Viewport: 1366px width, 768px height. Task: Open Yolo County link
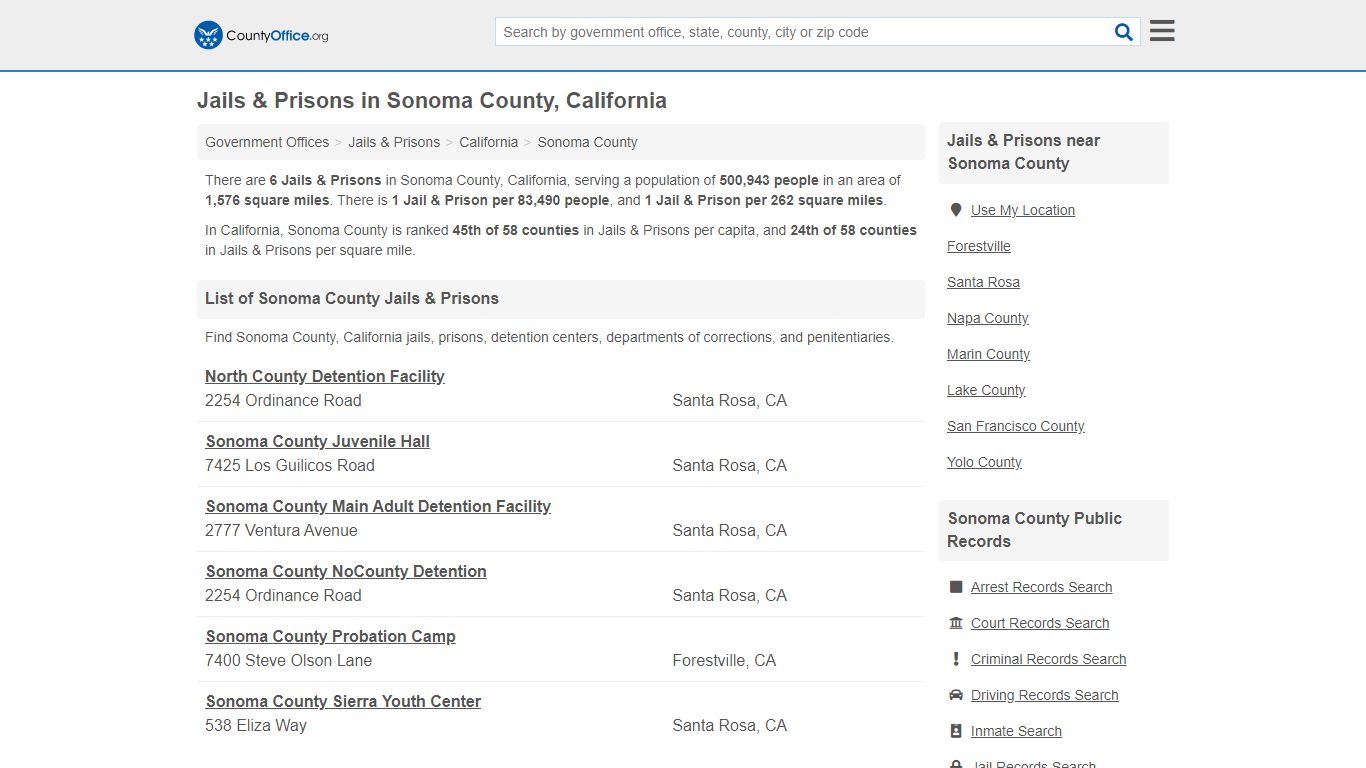[985, 462]
